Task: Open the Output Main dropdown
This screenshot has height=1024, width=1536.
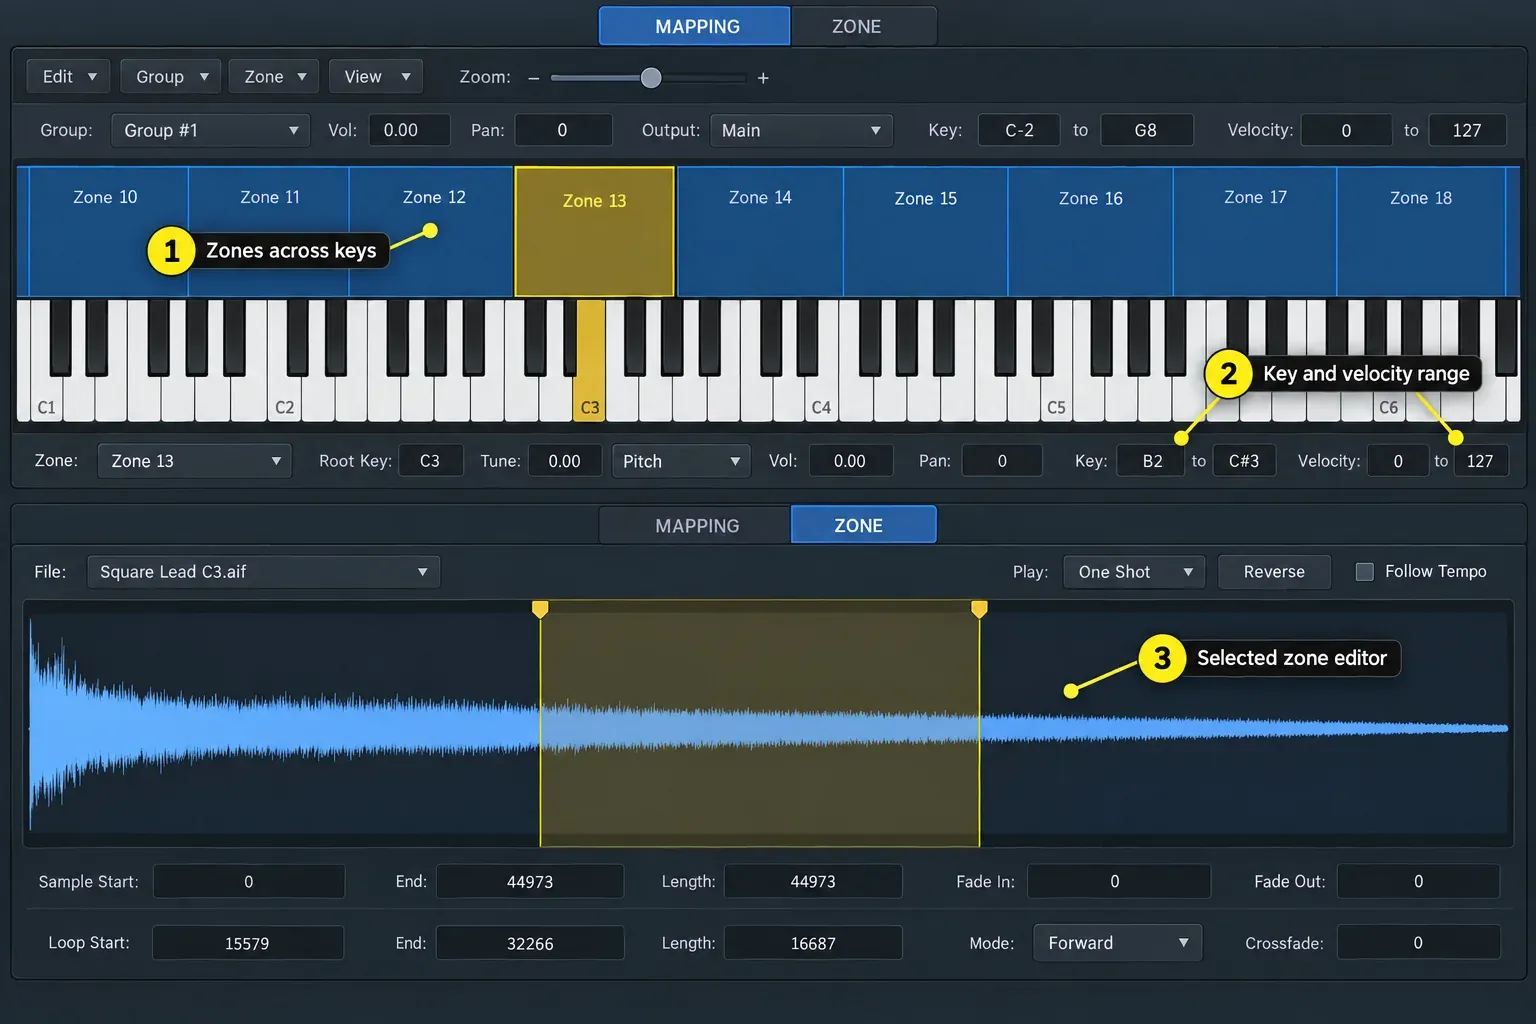Action: pos(801,130)
